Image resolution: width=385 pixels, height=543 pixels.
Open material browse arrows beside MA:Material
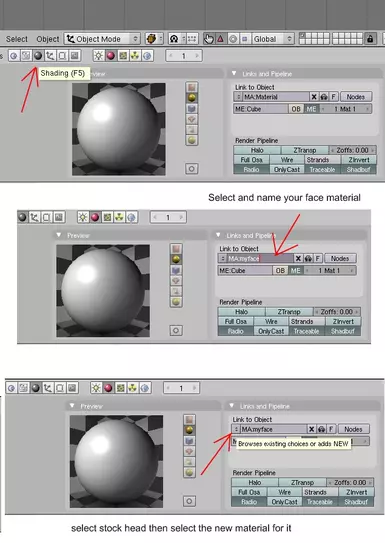pyautogui.click(x=238, y=97)
